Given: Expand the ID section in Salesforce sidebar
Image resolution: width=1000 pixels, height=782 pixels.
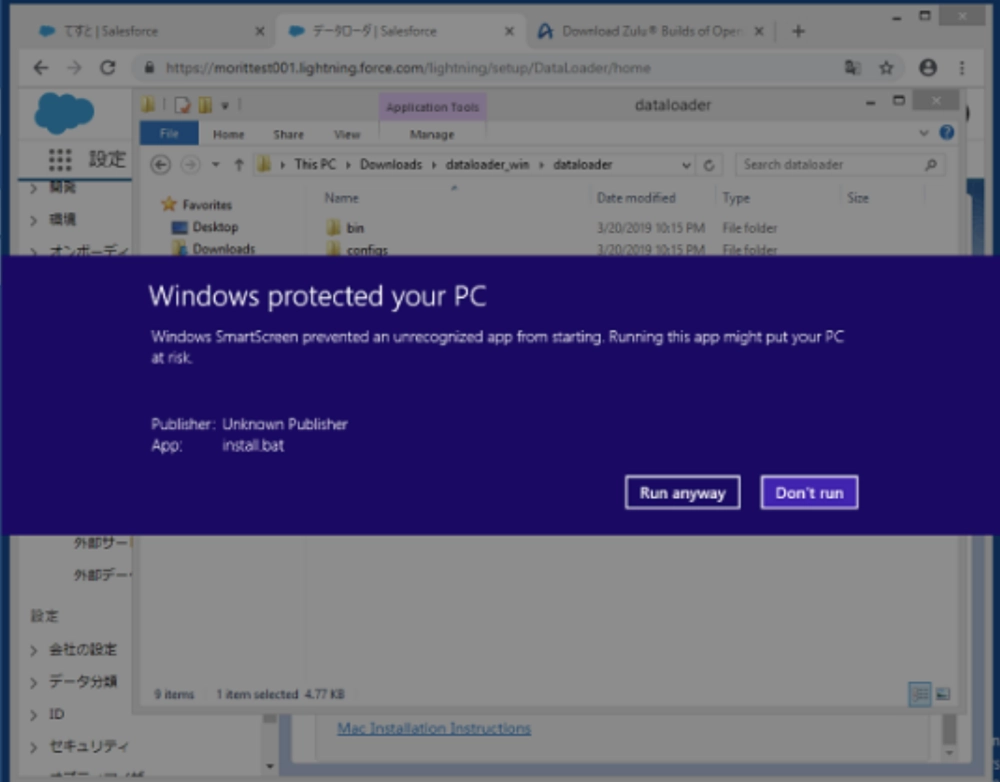Looking at the screenshot, I should click(33, 715).
